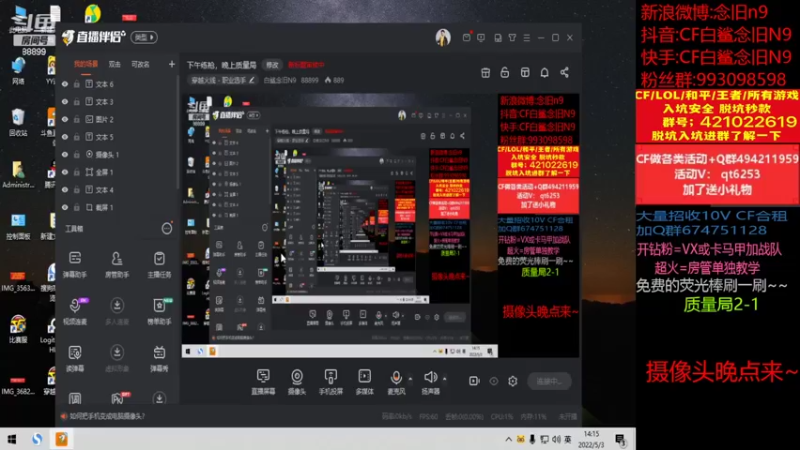This screenshot has width=800, height=450.
Task: Add a new scene with plus icon
Action: pos(171,64)
